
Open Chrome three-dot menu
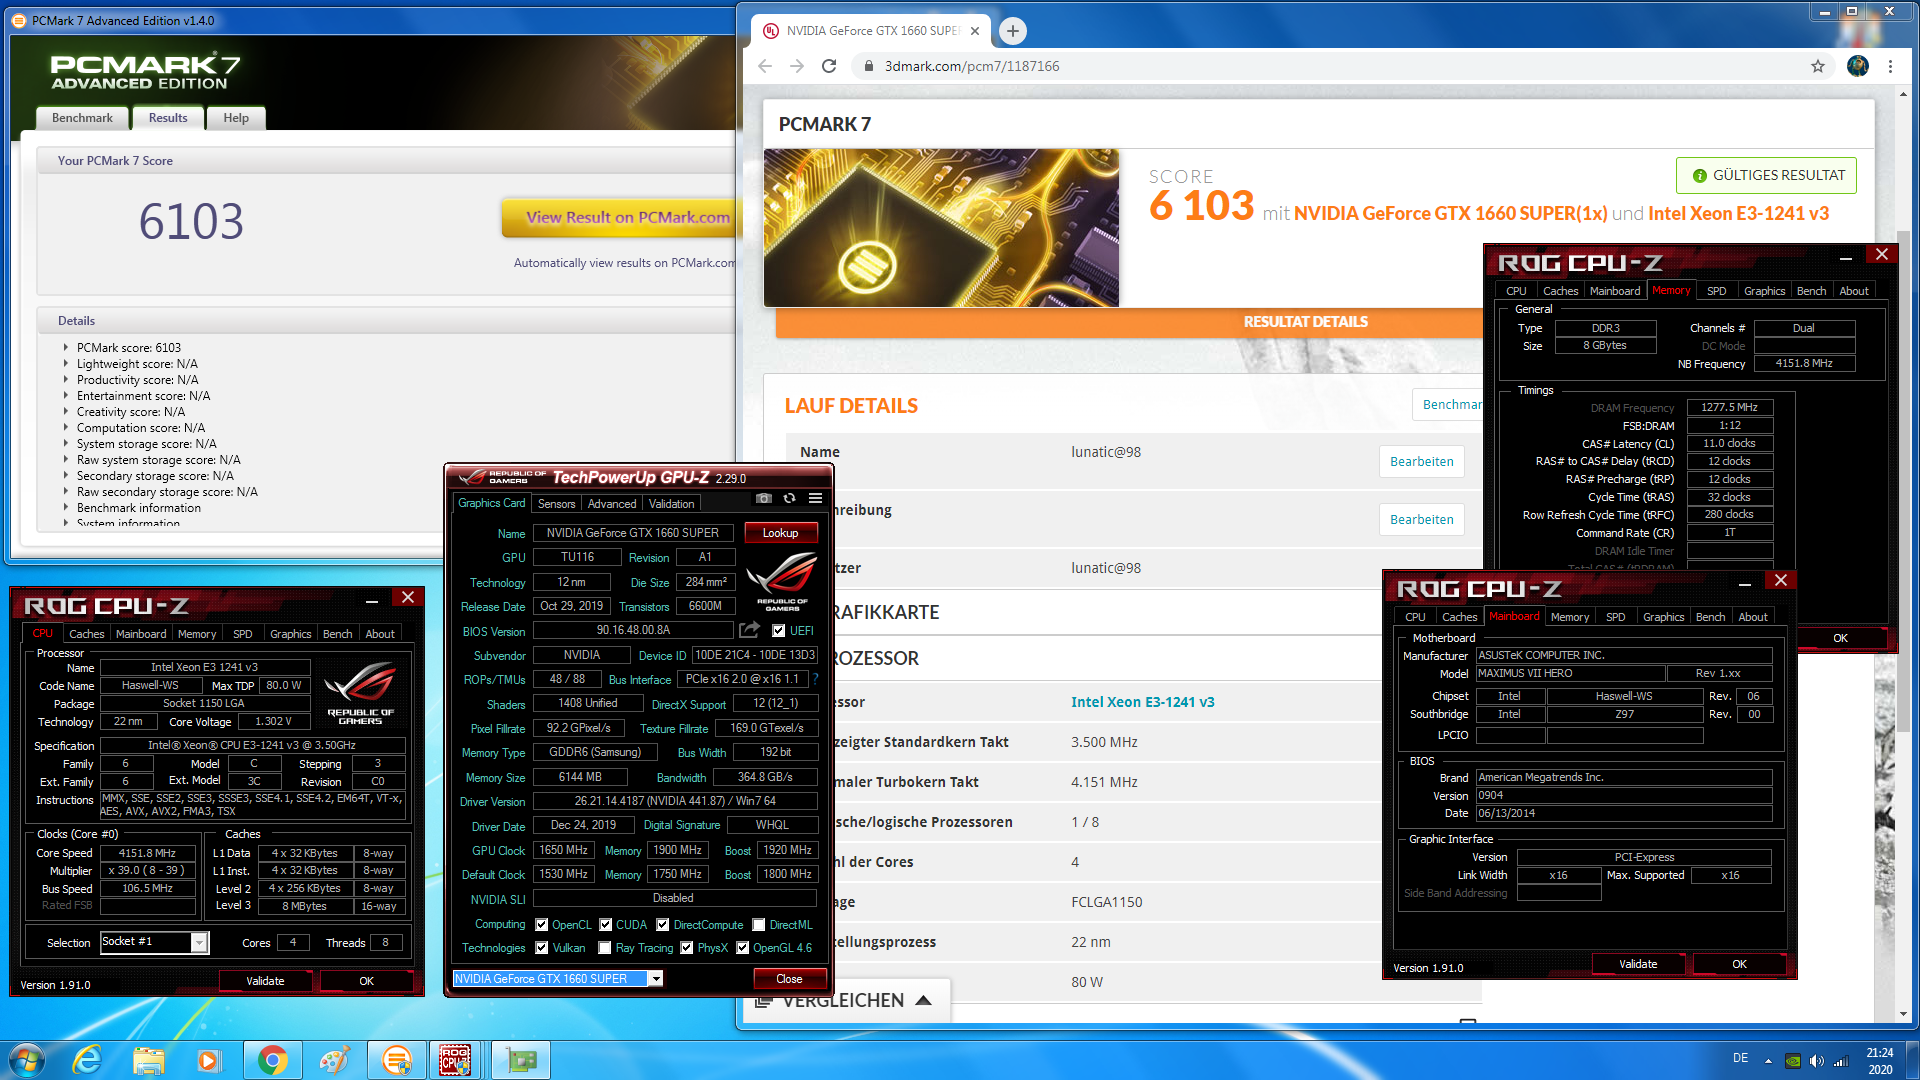pos(1890,66)
